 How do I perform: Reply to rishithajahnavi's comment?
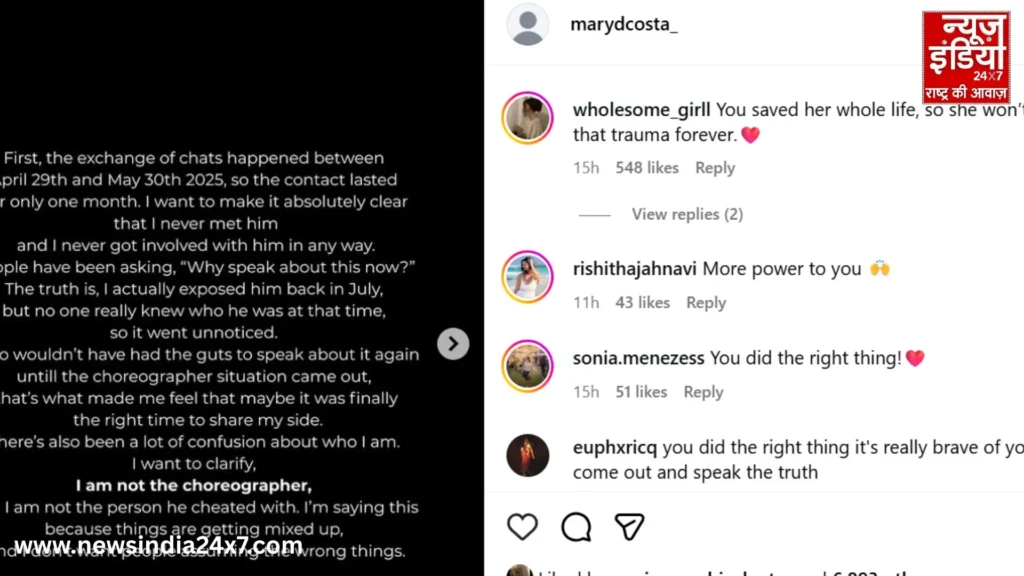pyautogui.click(x=705, y=303)
